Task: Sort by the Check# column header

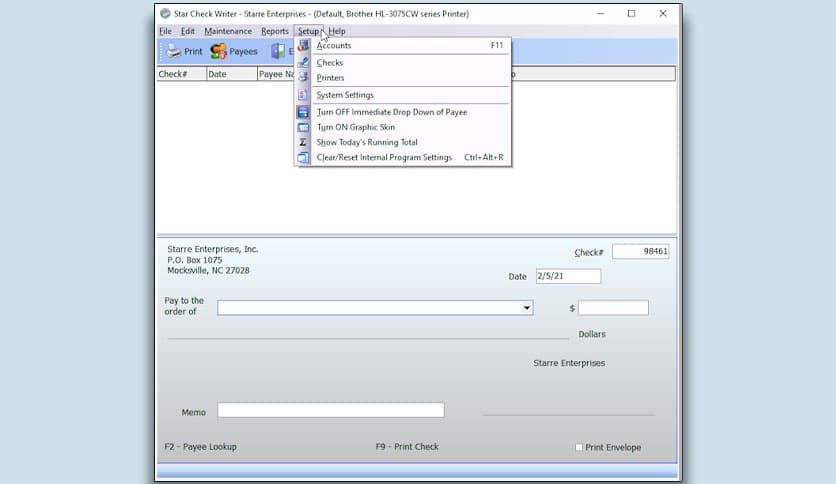Action: pos(182,74)
